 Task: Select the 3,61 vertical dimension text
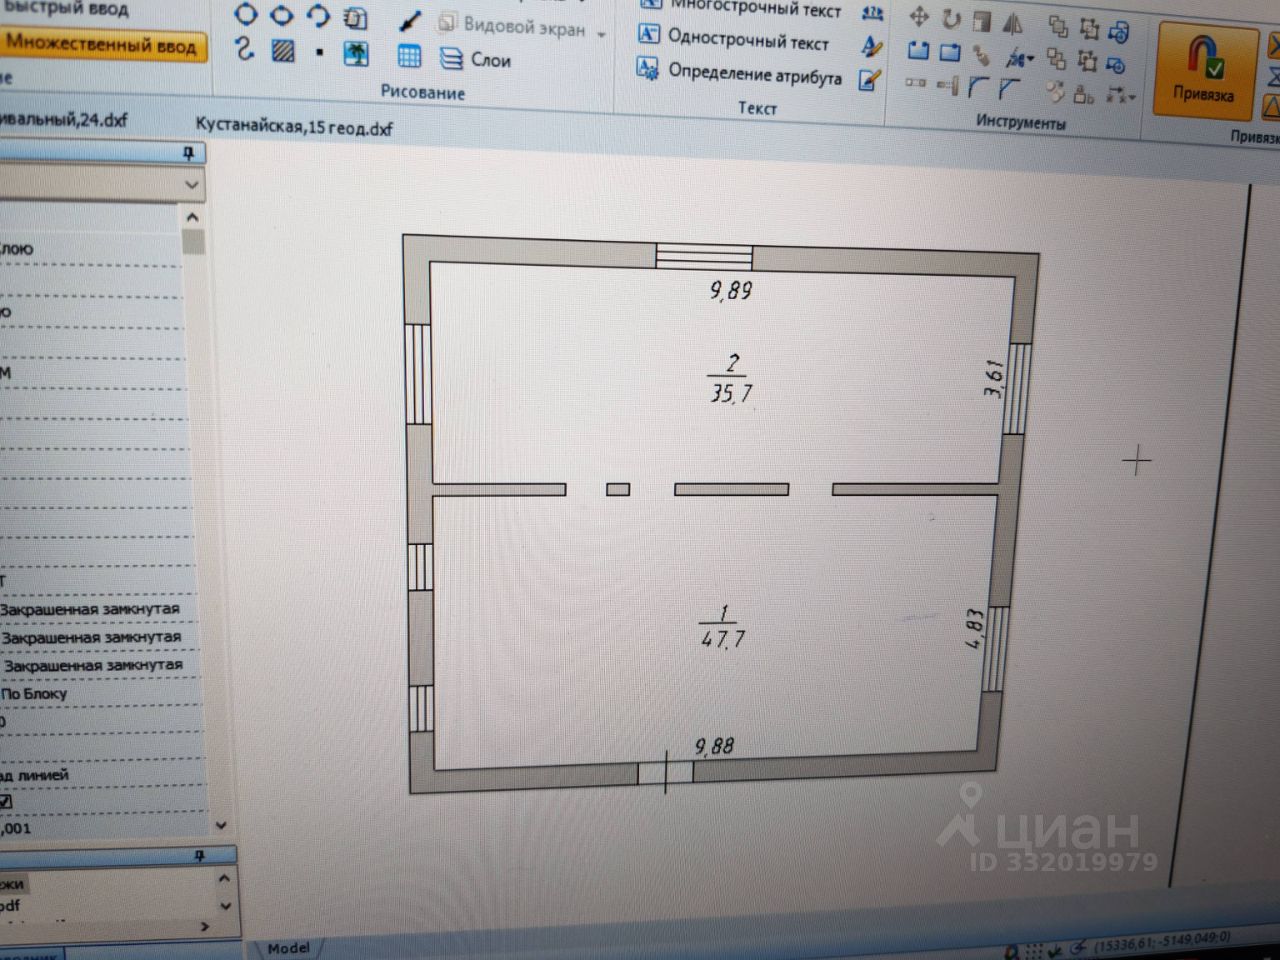click(x=994, y=379)
